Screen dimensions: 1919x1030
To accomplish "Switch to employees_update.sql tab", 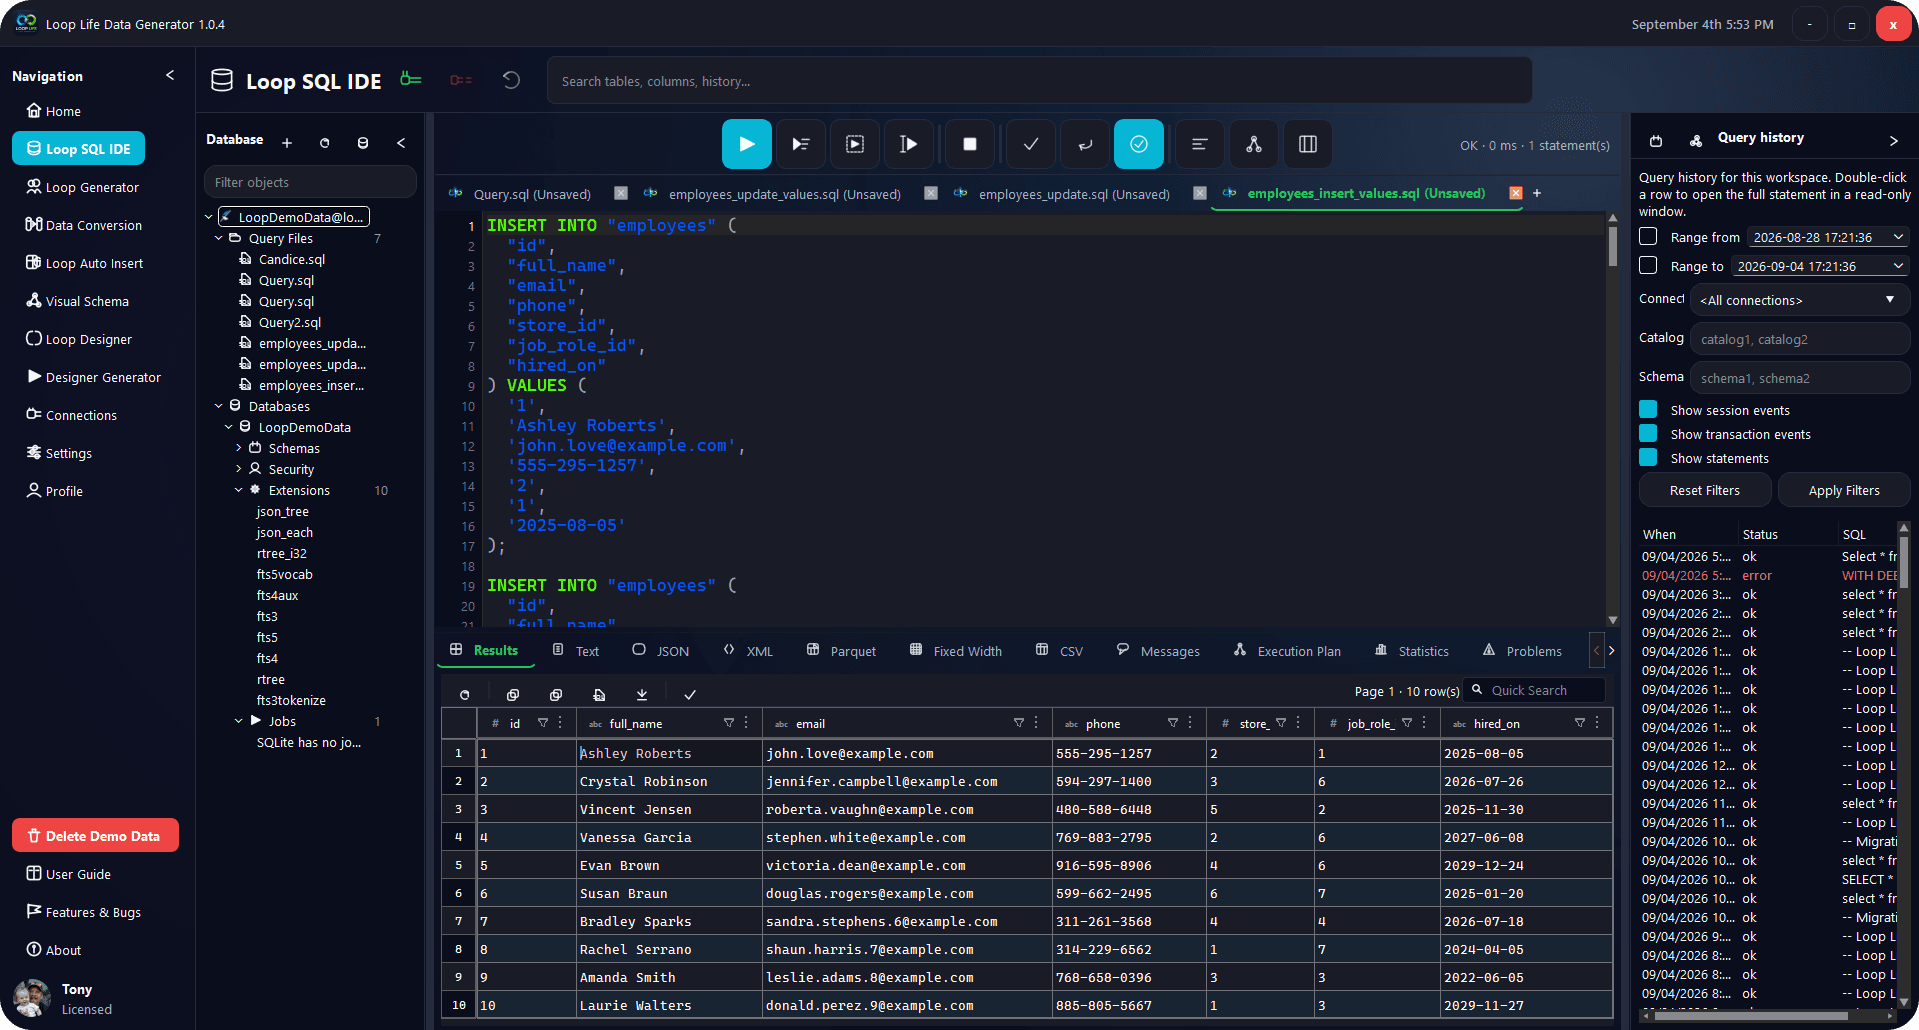I will pos(1074,194).
